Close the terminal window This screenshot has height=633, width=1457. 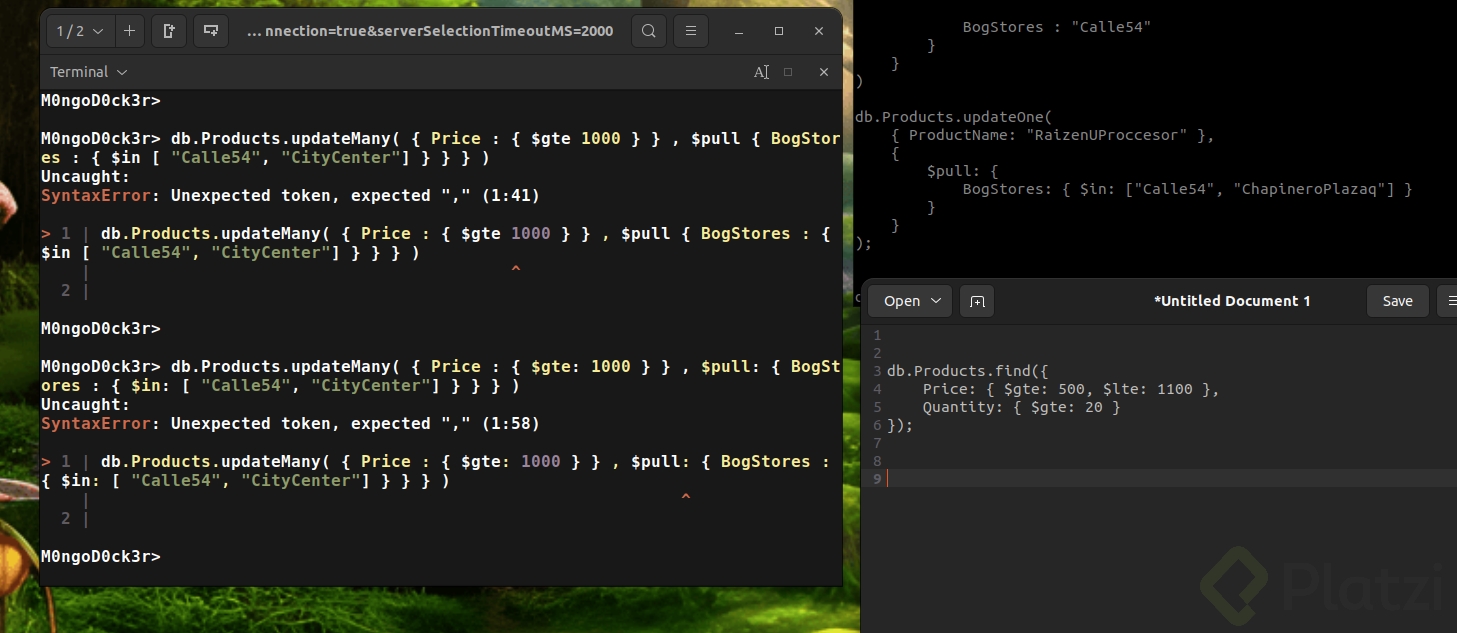point(819,32)
